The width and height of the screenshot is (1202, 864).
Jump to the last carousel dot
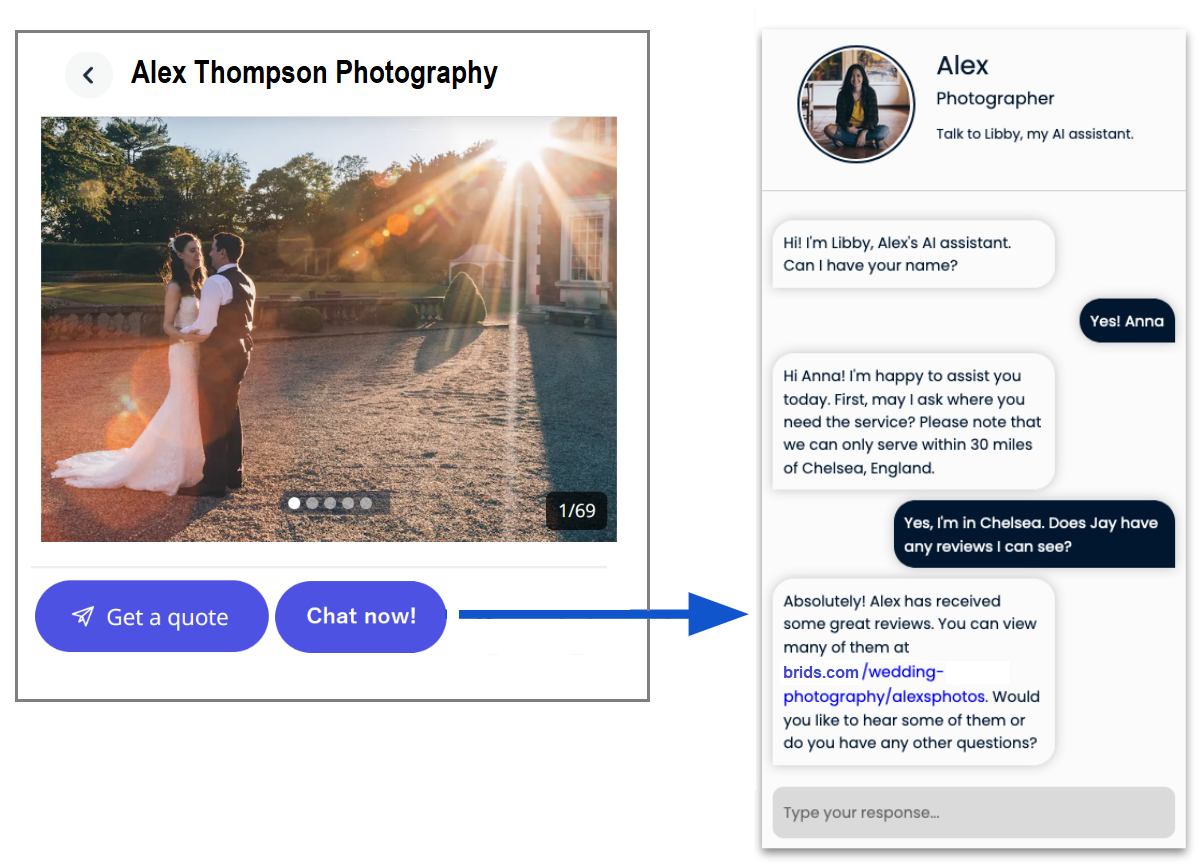366,503
